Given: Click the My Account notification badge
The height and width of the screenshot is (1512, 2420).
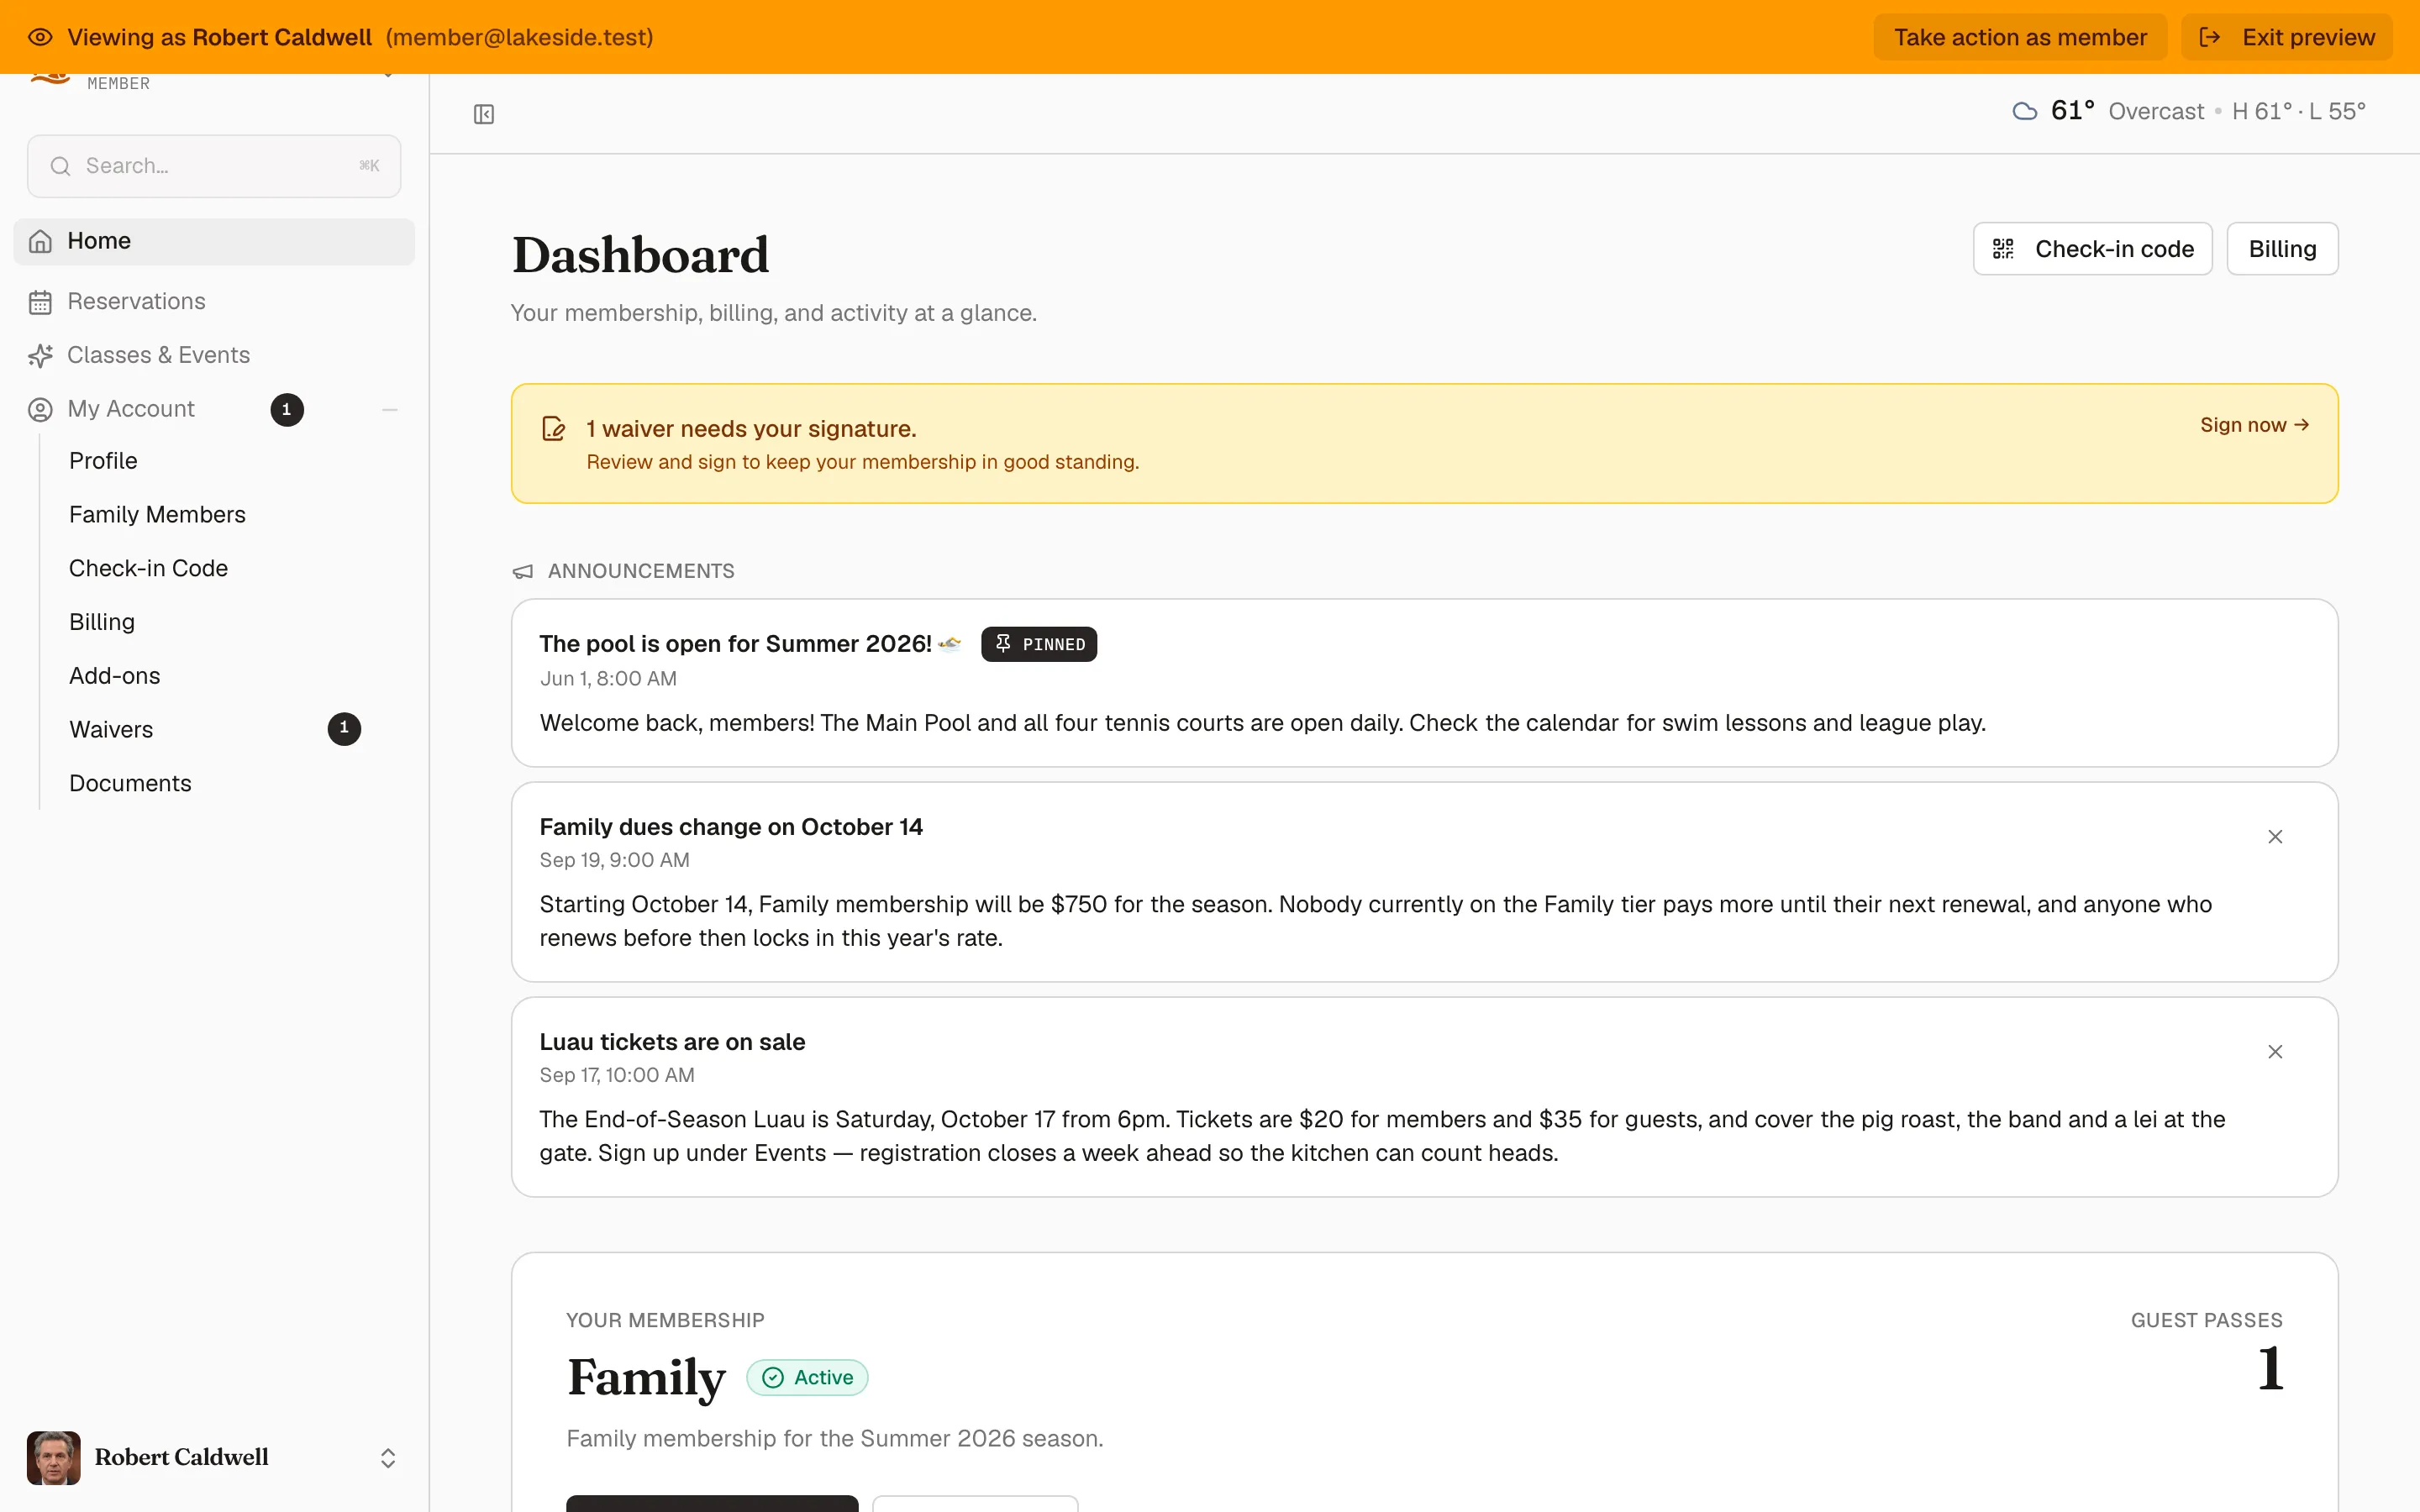Looking at the screenshot, I should [x=287, y=409].
